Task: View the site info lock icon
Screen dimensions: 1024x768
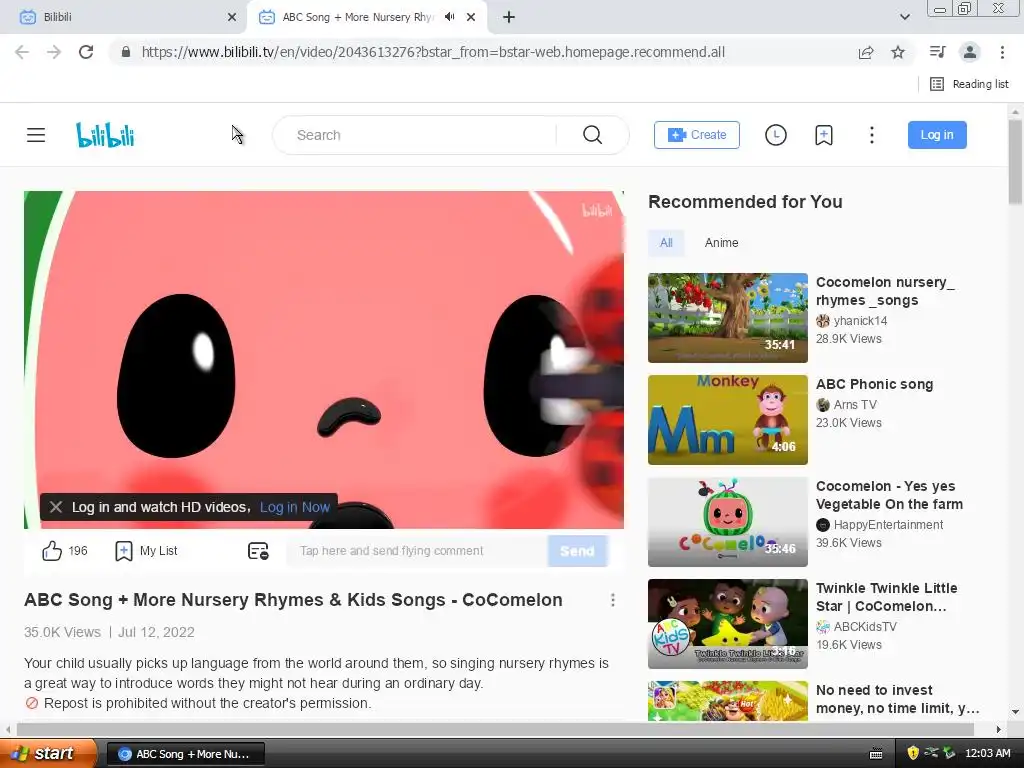Action: click(x=126, y=52)
